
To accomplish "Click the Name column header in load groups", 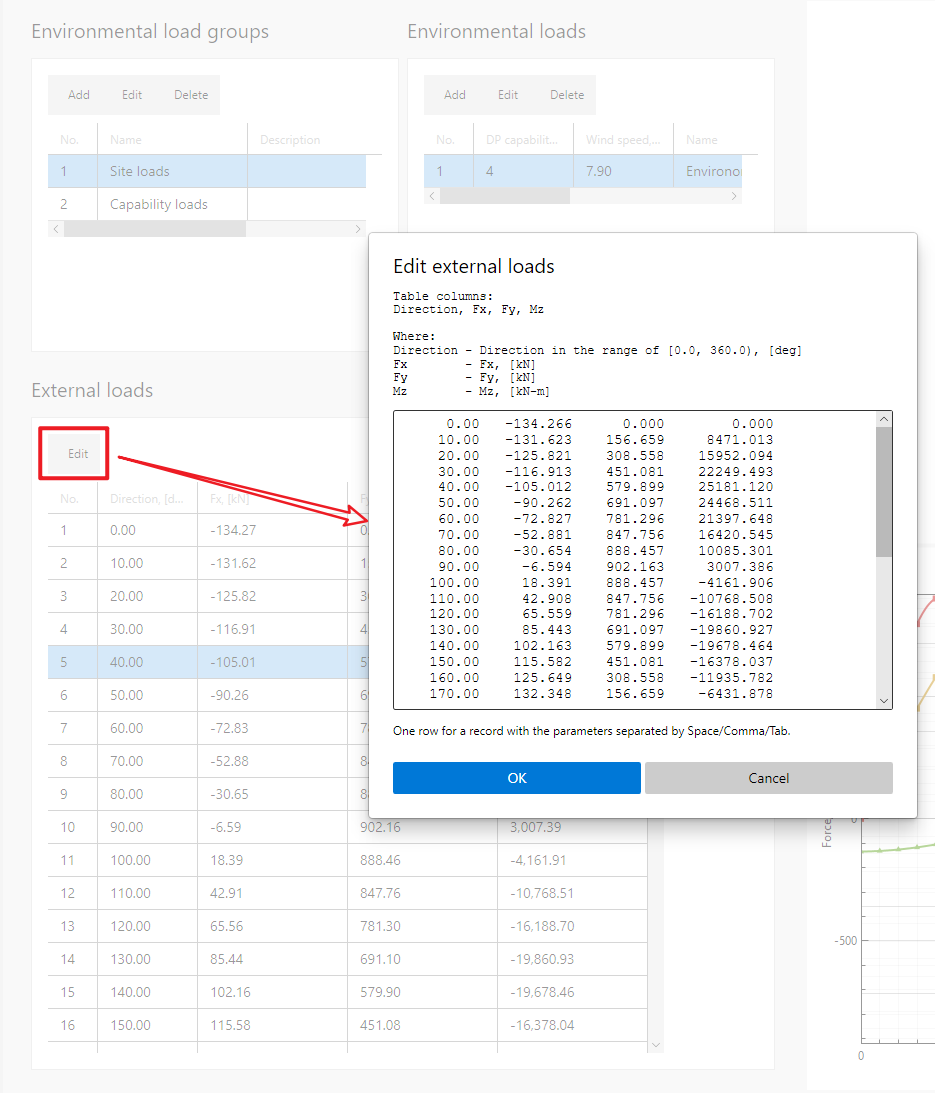I will [172, 139].
